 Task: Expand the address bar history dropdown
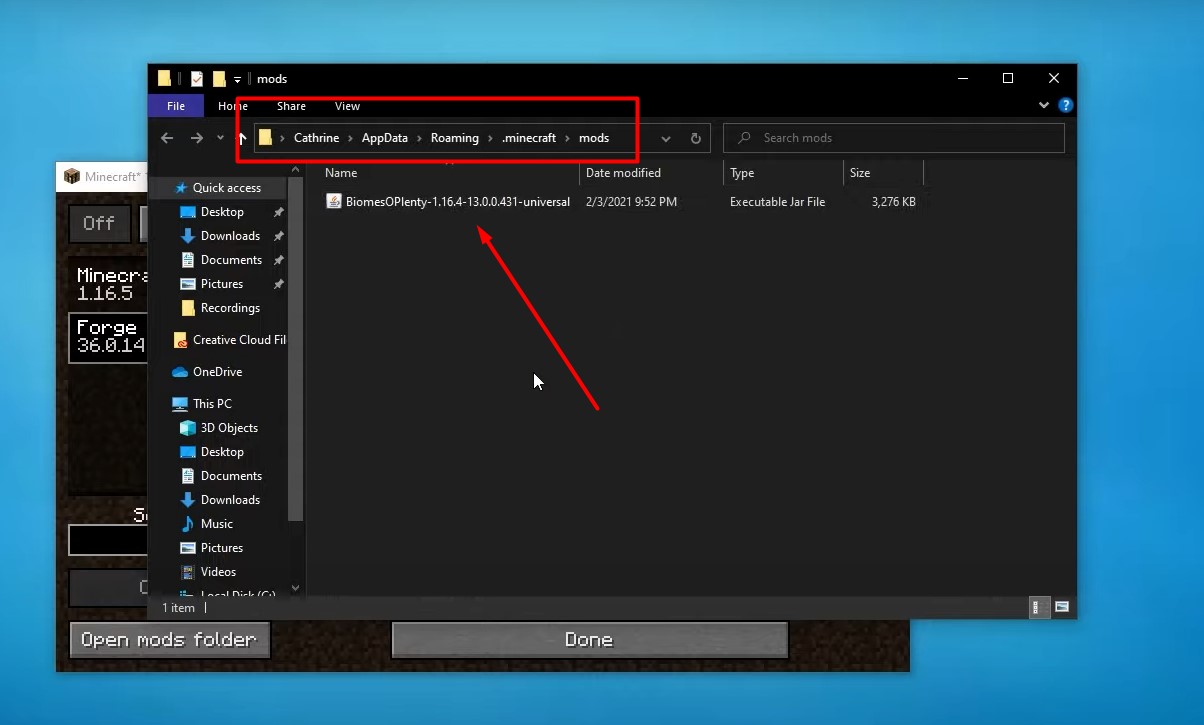pos(666,138)
